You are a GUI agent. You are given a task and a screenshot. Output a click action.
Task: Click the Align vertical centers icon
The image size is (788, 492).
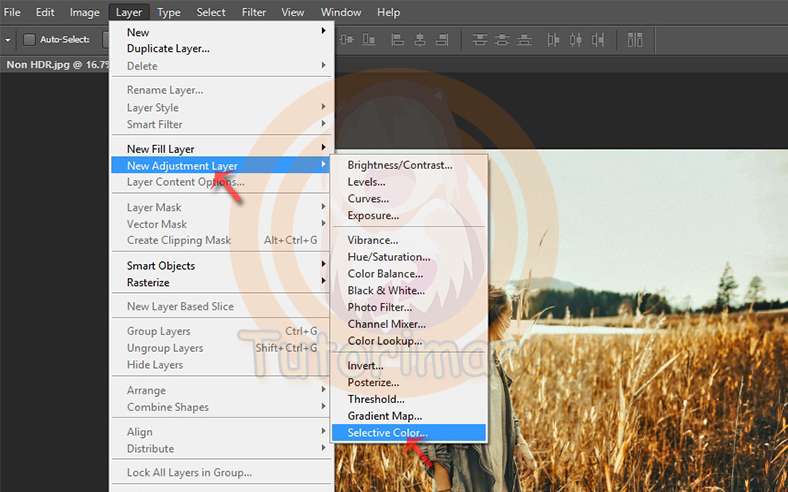(347, 39)
